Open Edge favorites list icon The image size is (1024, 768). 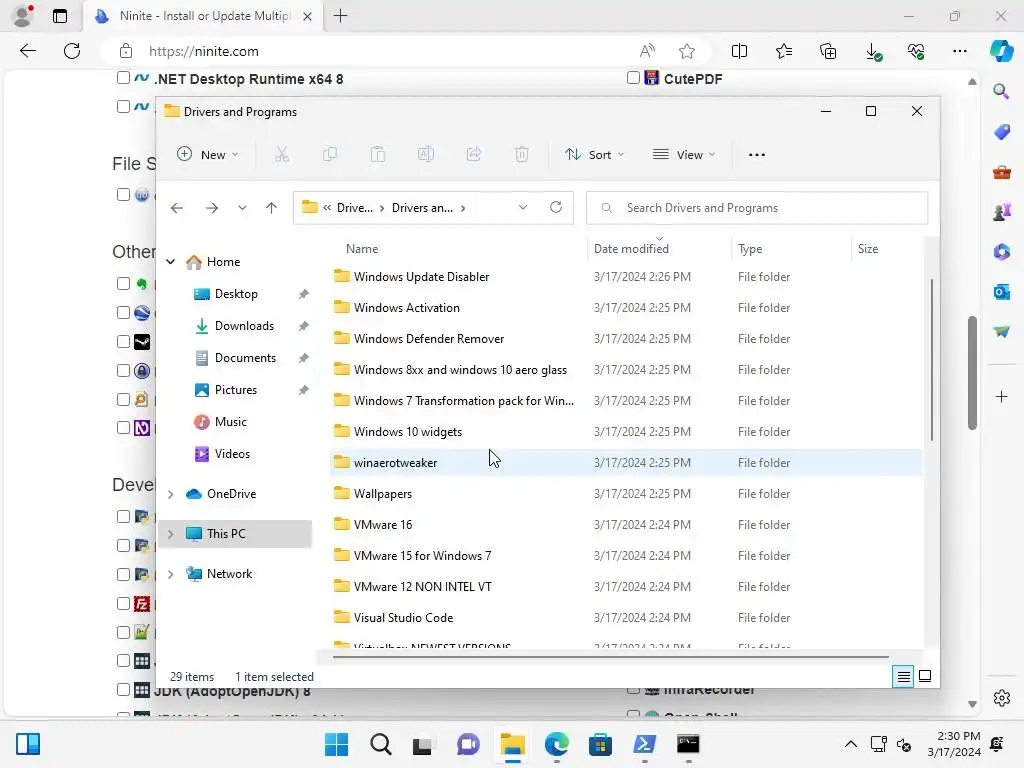(784, 51)
